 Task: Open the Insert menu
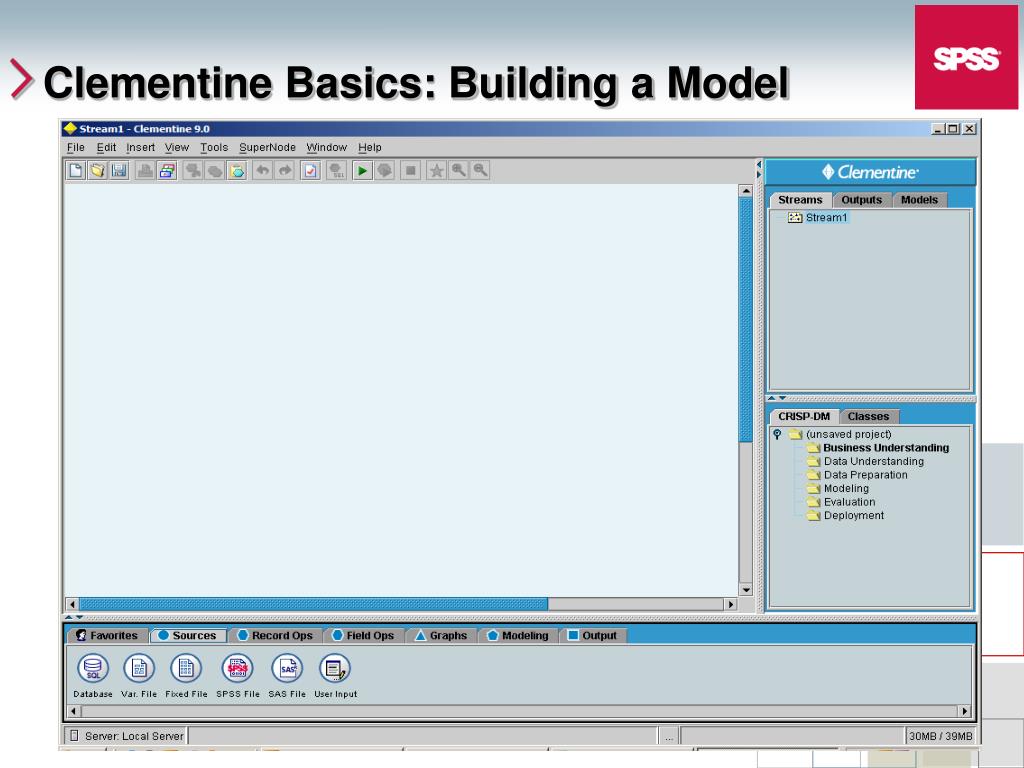(140, 148)
